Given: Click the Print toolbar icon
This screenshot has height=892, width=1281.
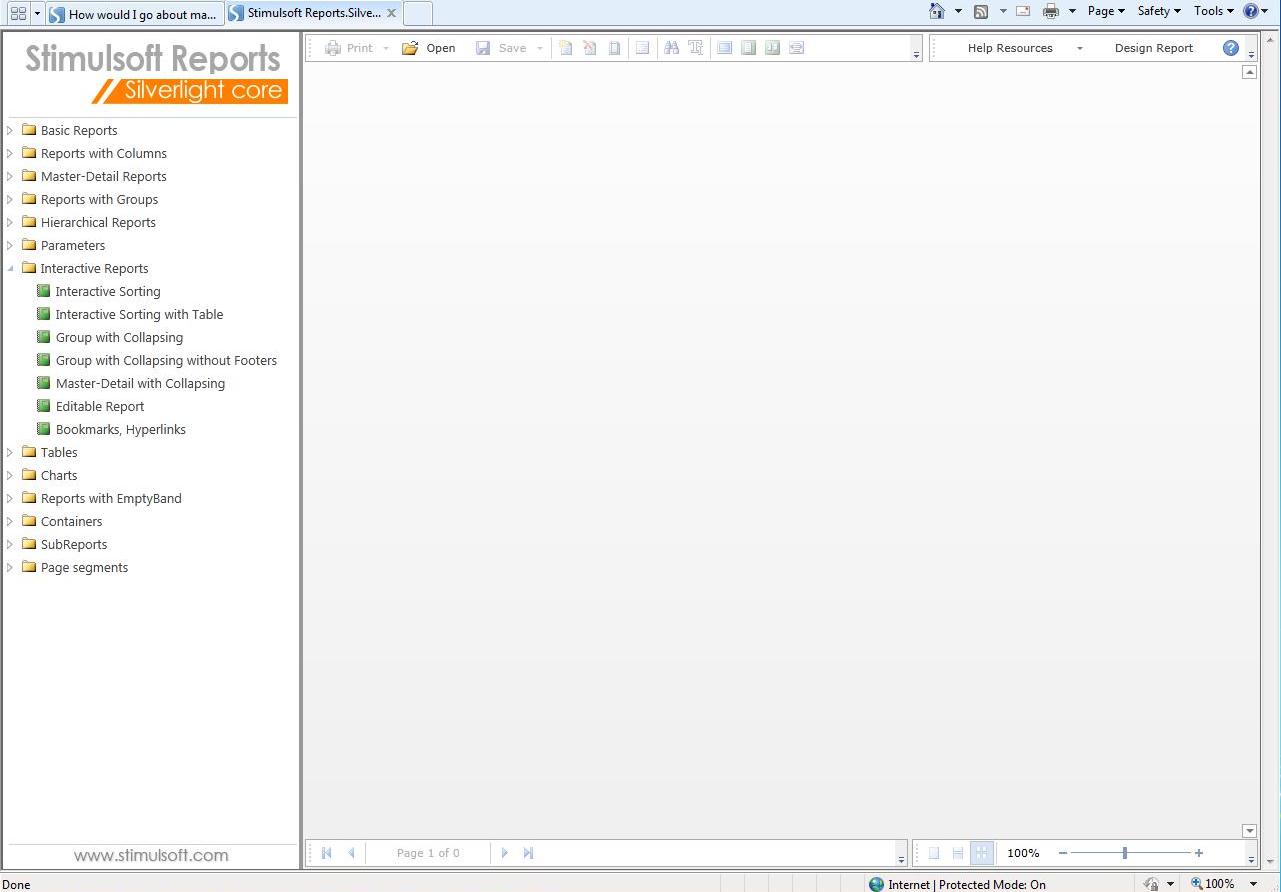Looking at the screenshot, I should pyautogui.click(x=333, y=48).
